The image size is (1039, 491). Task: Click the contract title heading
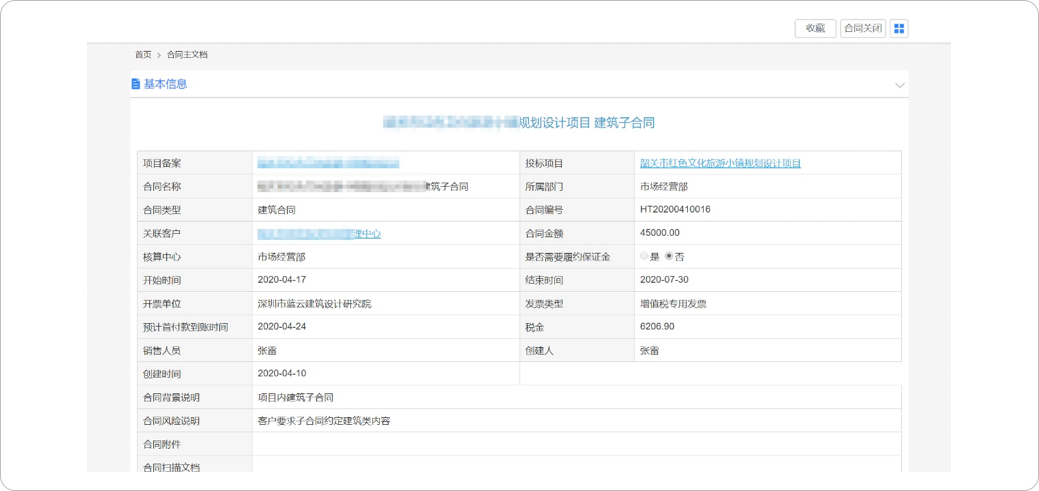click(x=519, y=123)
